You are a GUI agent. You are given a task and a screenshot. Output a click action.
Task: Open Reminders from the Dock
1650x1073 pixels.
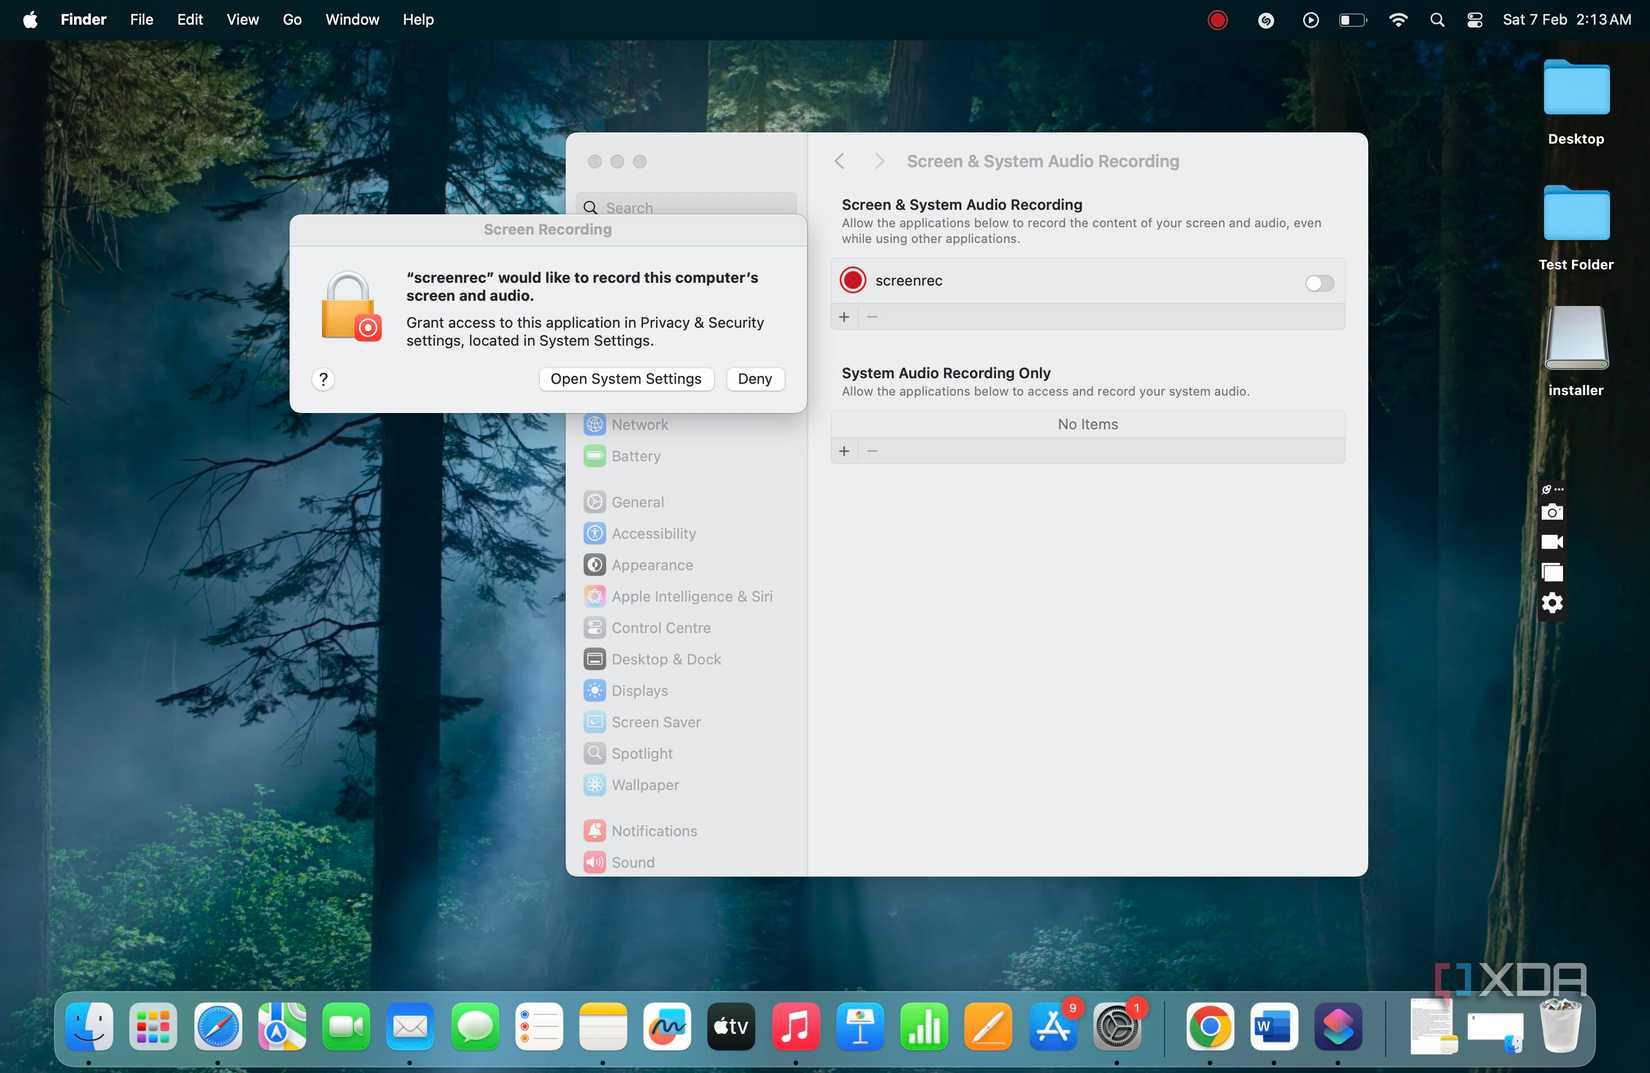click(539, 1027)
